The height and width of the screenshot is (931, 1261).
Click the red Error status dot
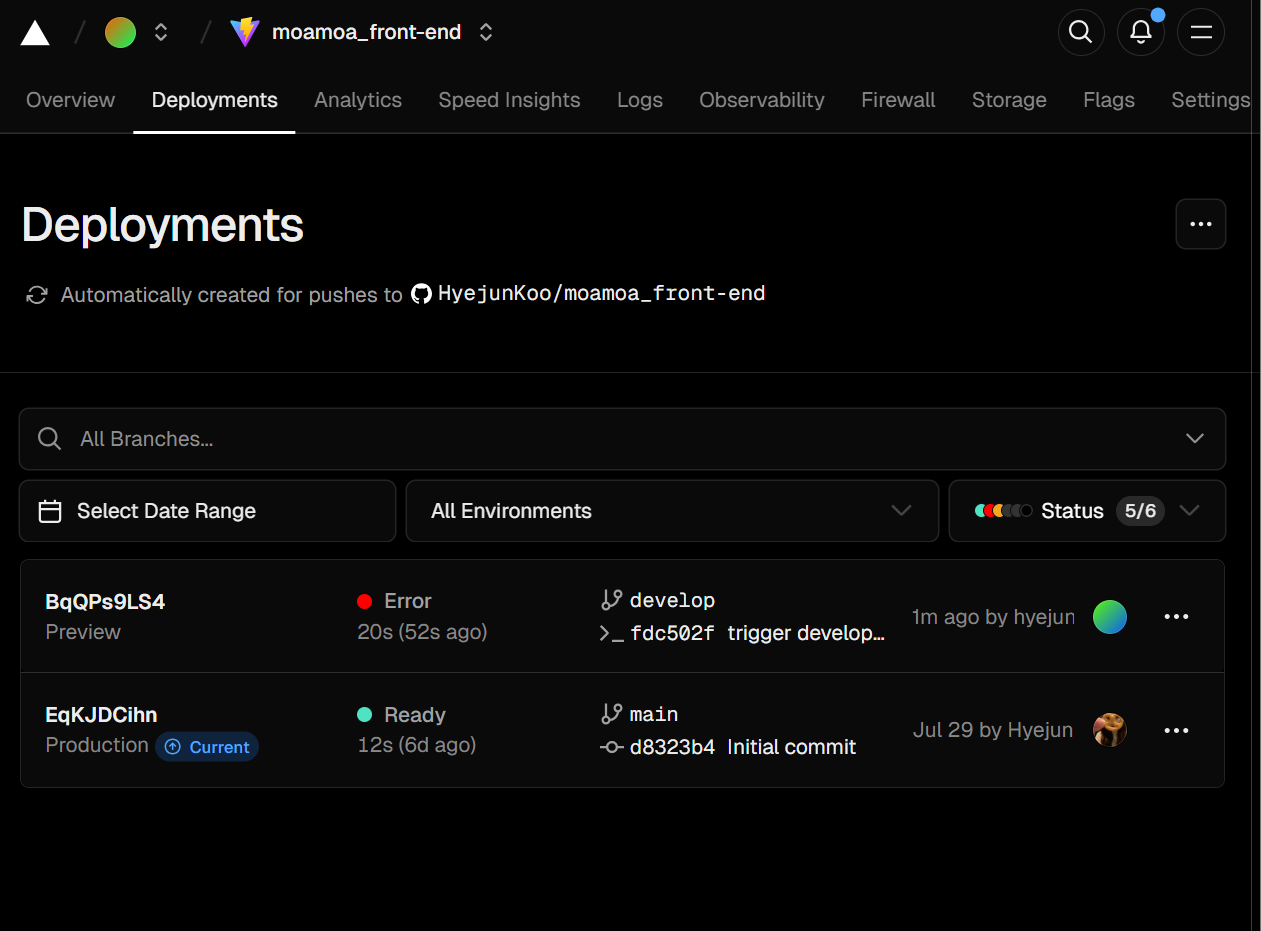[x=365, y=601]
